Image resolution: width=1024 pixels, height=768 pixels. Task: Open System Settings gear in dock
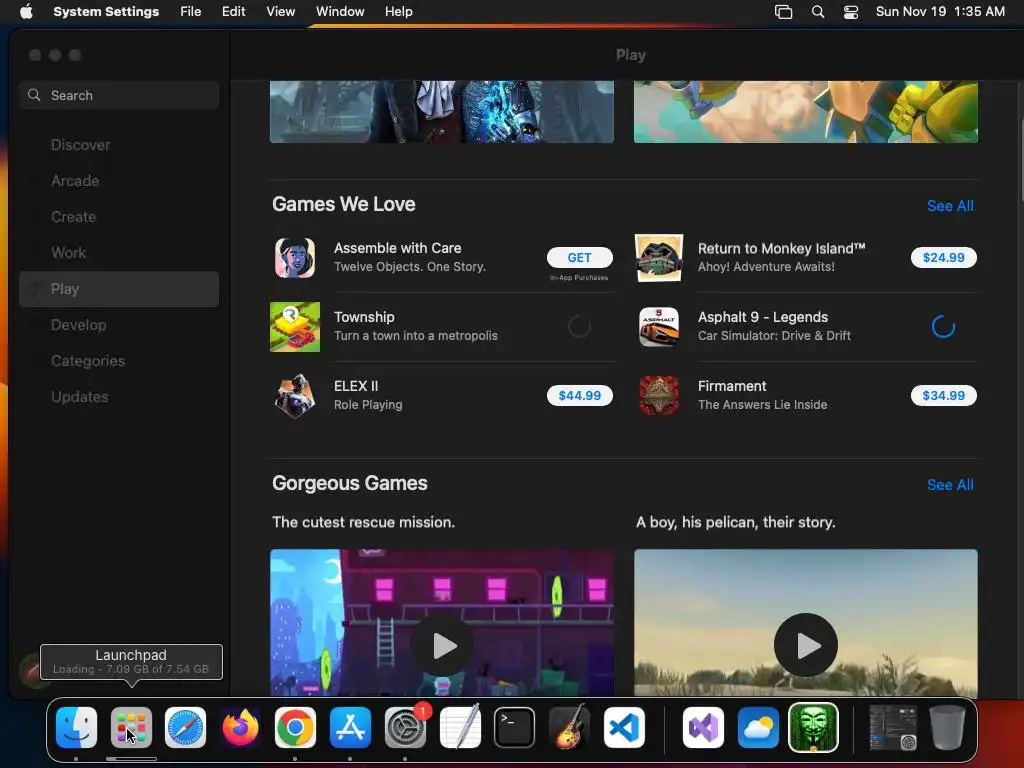(405, 728)
